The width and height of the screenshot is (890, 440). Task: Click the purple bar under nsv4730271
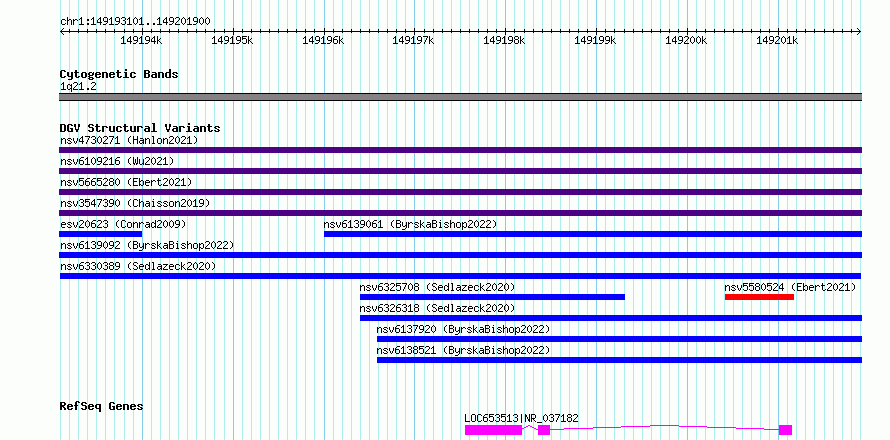460,150
